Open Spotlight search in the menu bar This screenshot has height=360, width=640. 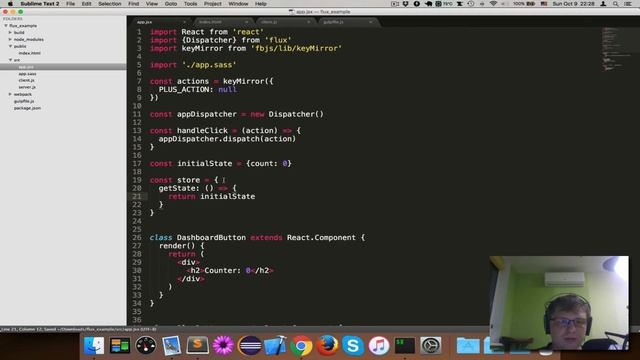[616, 4]
